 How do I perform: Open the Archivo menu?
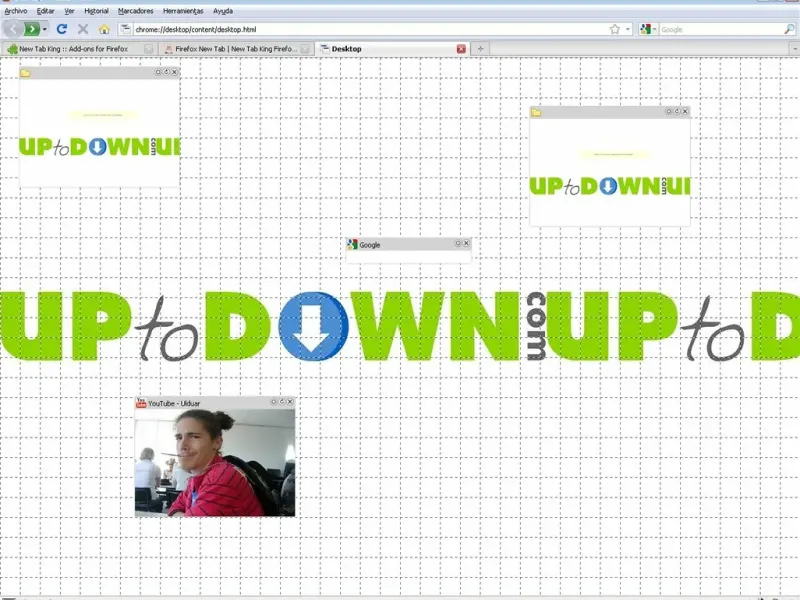[x=16, y=11]
